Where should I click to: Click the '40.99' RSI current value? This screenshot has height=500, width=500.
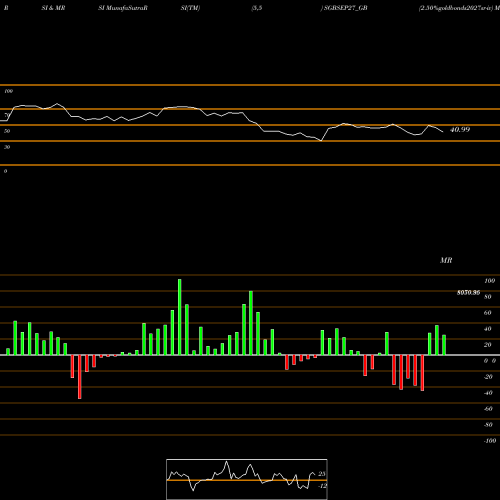(x=460, y=130)
